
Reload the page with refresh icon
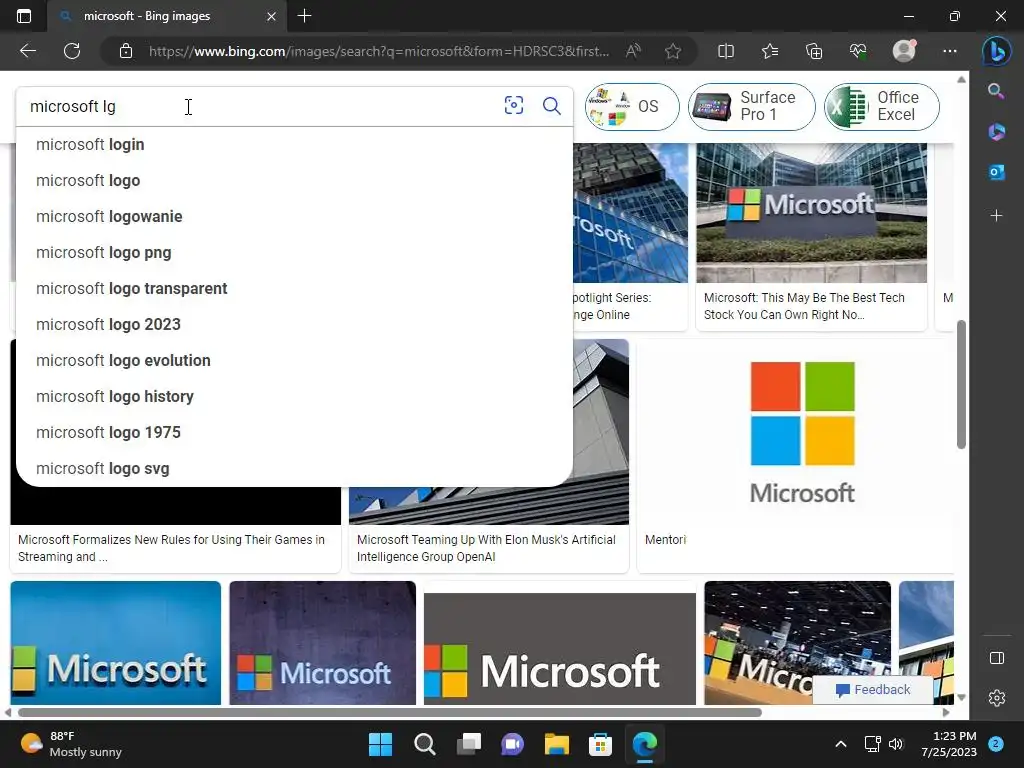[72, 51]
